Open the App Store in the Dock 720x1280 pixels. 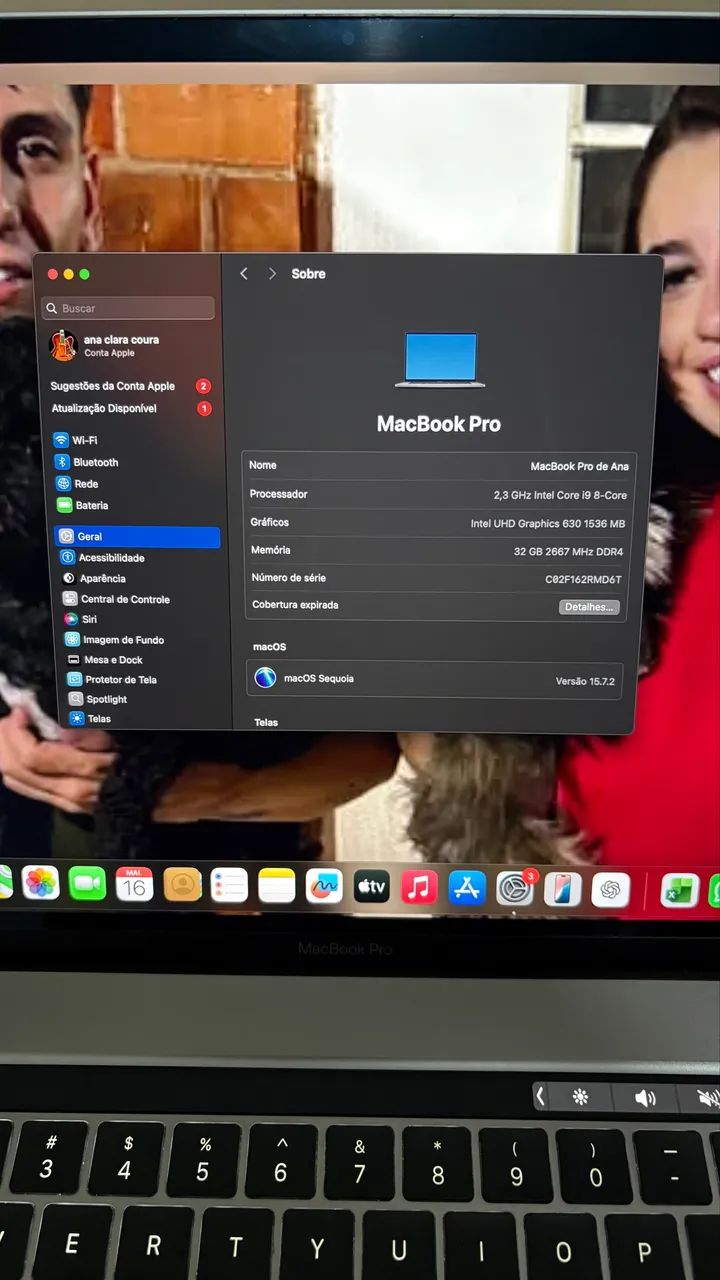click(467, 888)
